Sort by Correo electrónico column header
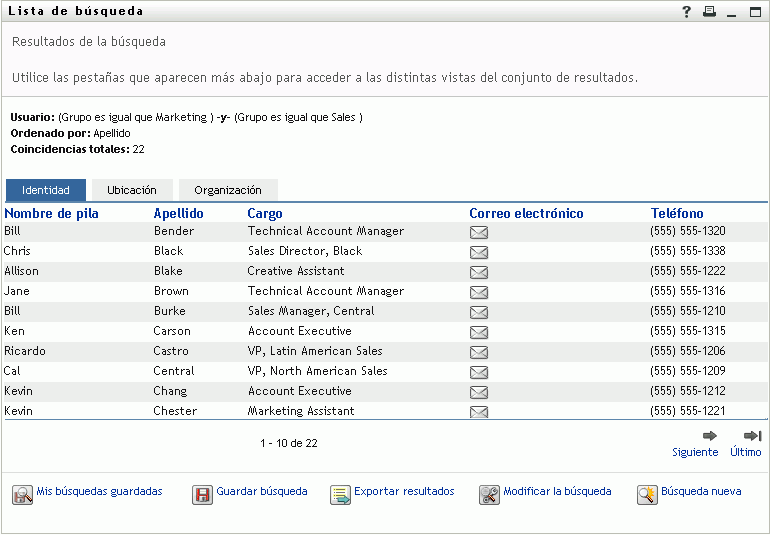This screenshot has width=770, height=535. coord(526,213)
